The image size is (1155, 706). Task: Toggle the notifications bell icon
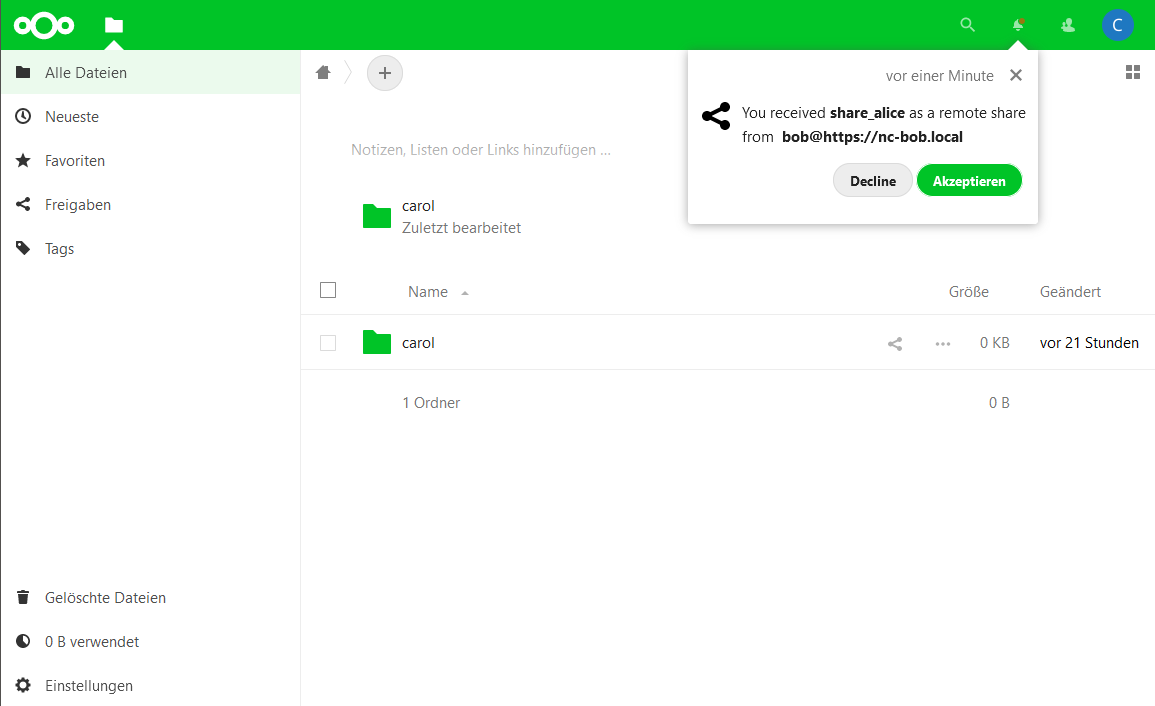(x=1018, y=25)
